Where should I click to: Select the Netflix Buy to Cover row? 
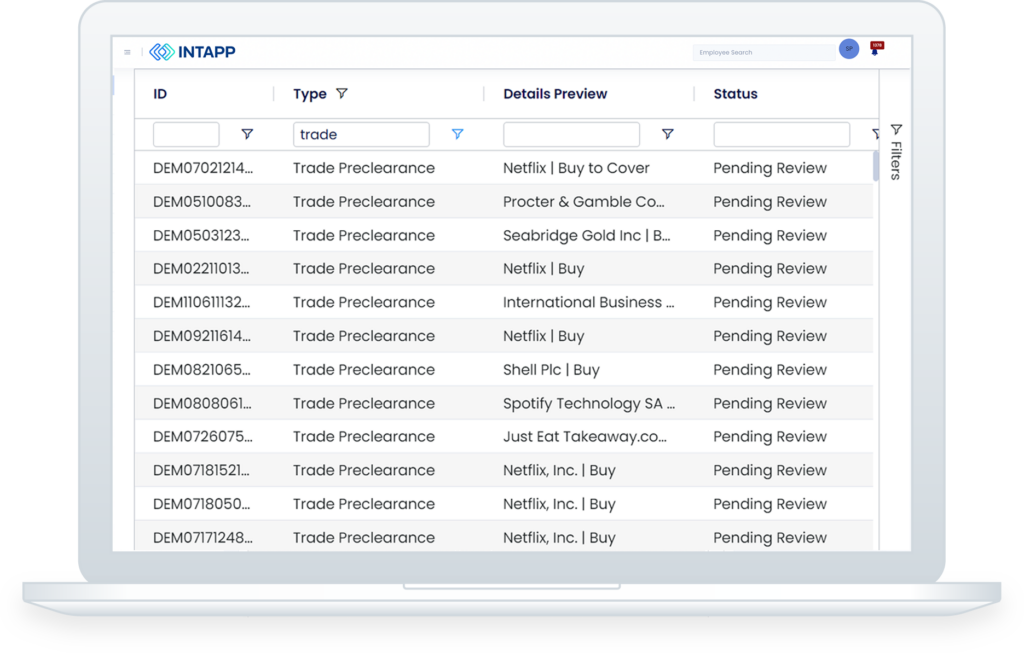500,168
